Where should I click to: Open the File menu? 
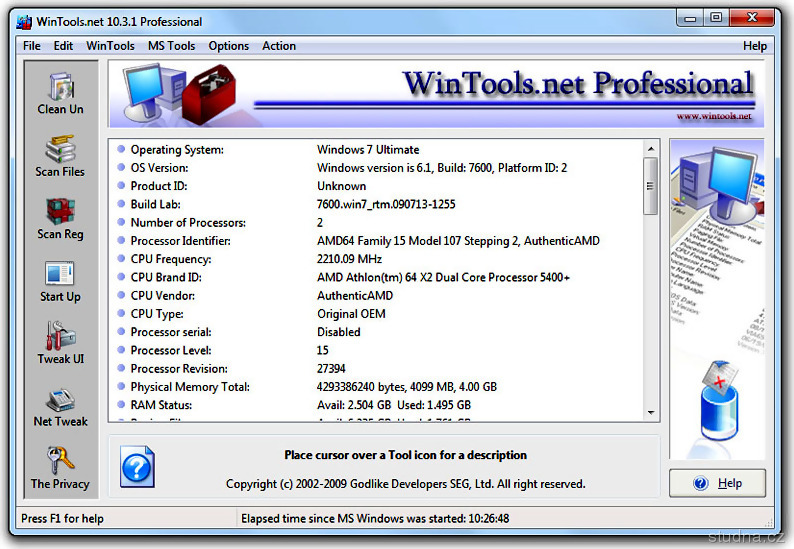32,46
